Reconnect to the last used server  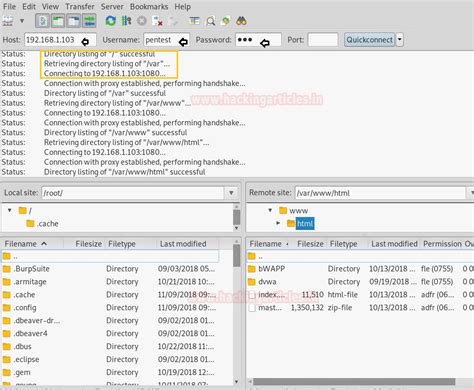(173, 21)
